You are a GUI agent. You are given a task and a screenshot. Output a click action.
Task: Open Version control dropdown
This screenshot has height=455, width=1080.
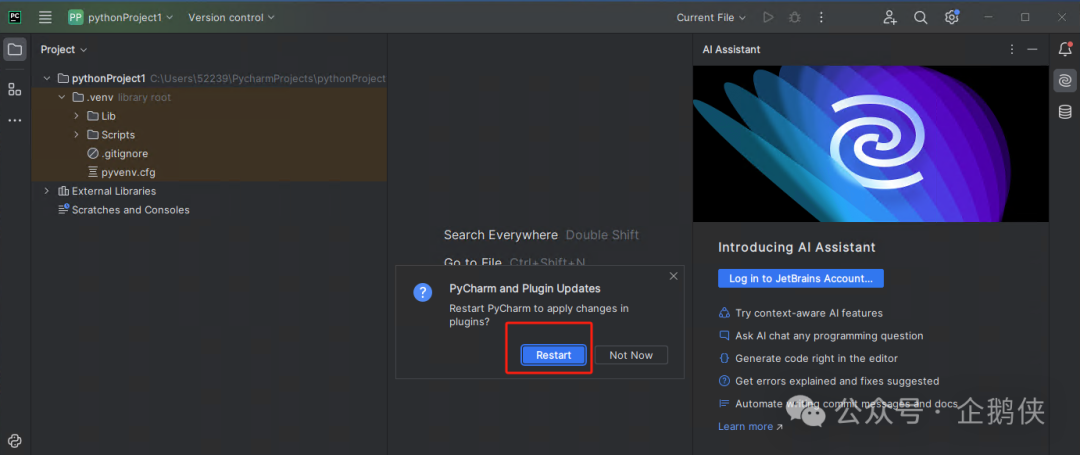click(x=231, y=17)
